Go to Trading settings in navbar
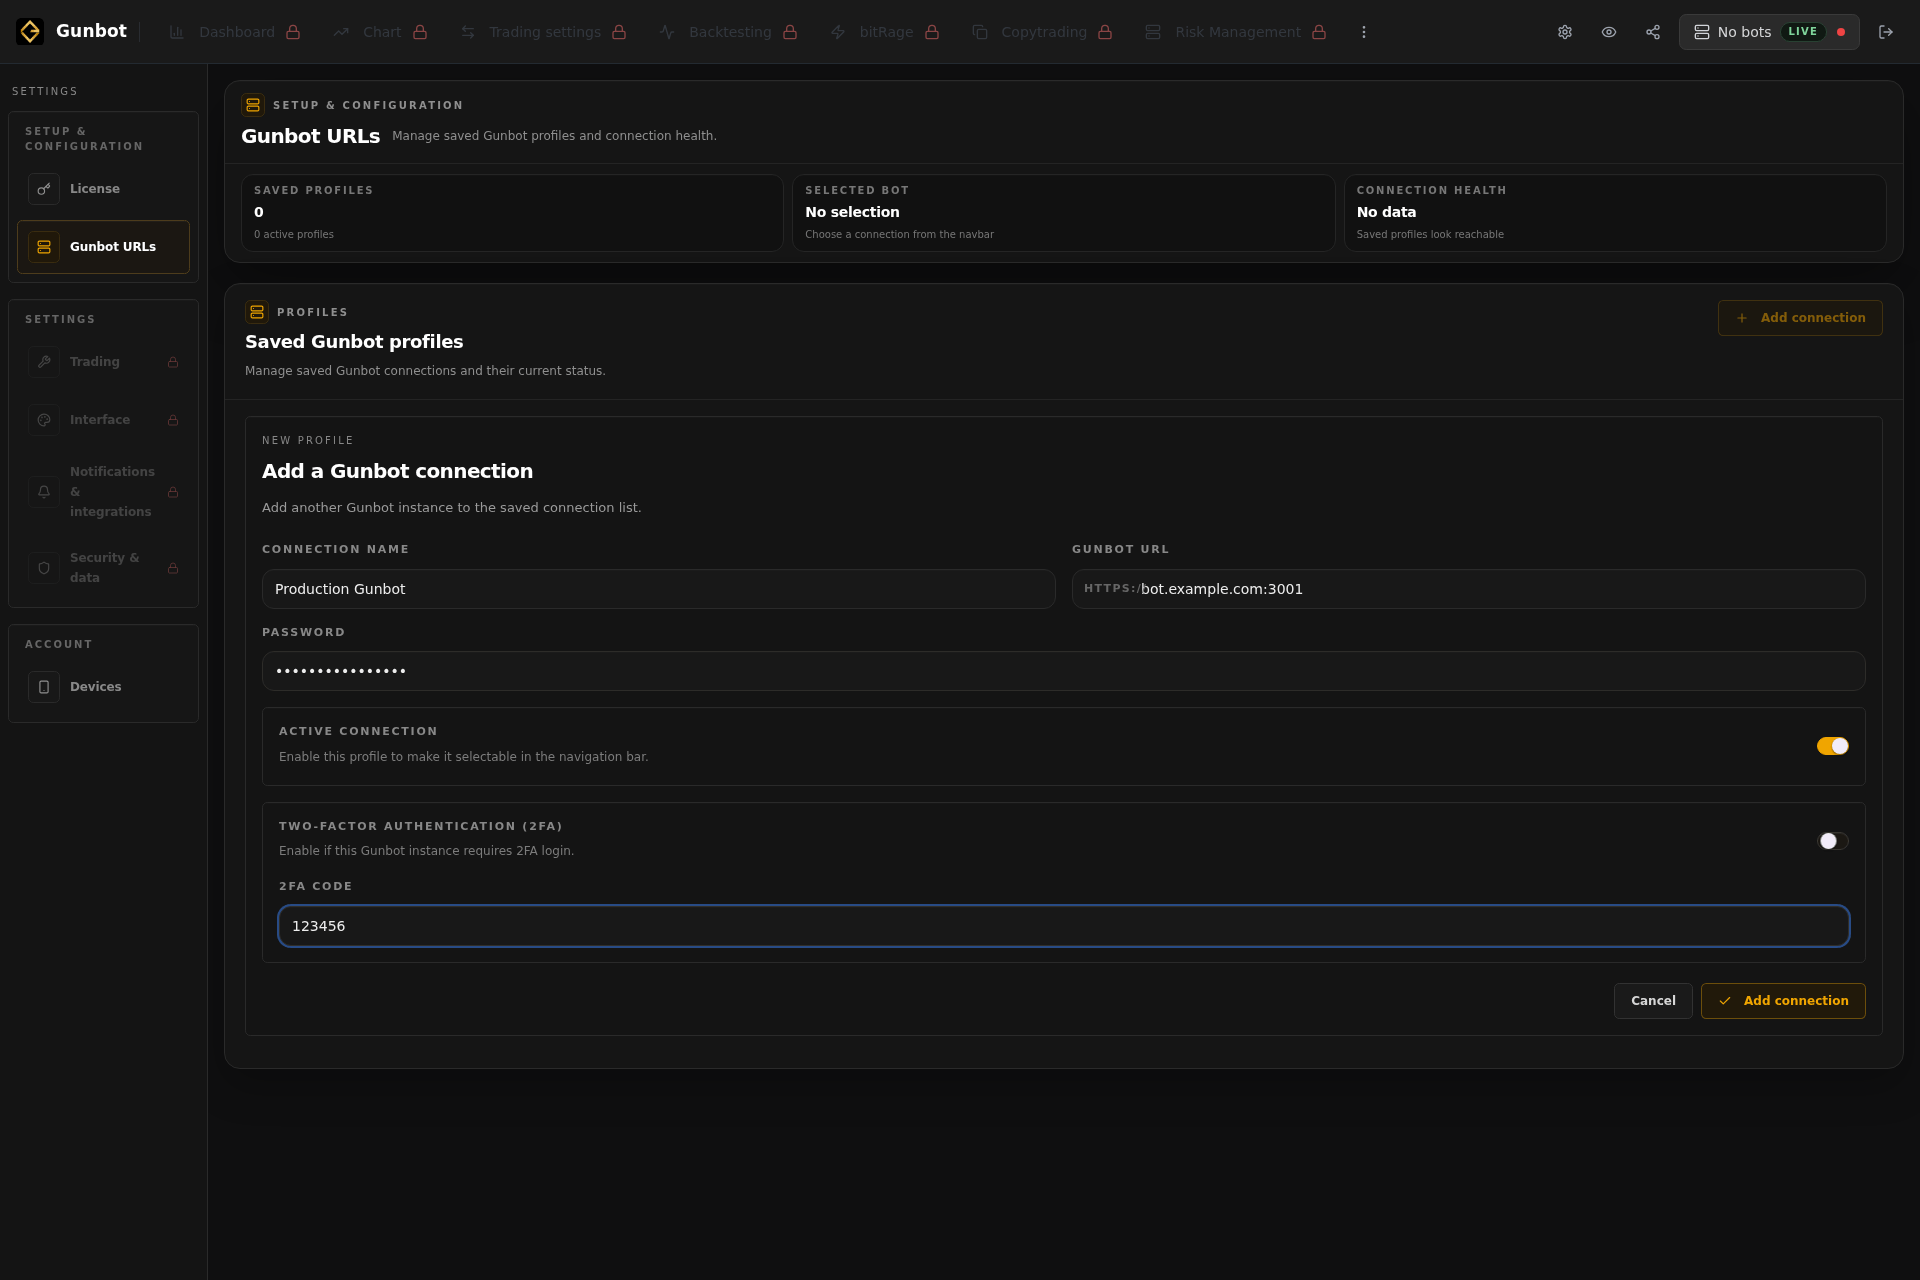The width and height of the screenshot is (1920, 1280). 544,32
